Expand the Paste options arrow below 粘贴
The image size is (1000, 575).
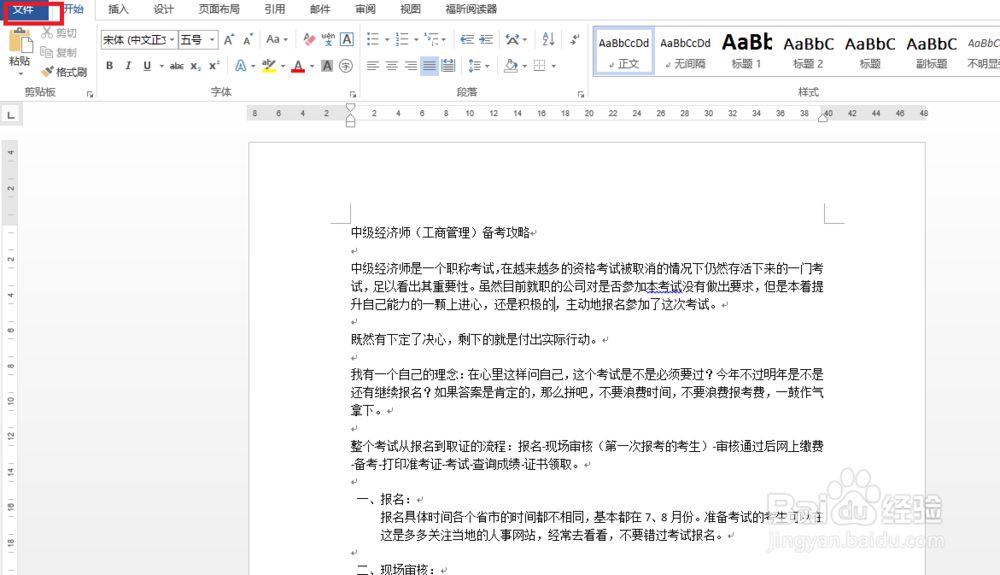tap(20, 74)
